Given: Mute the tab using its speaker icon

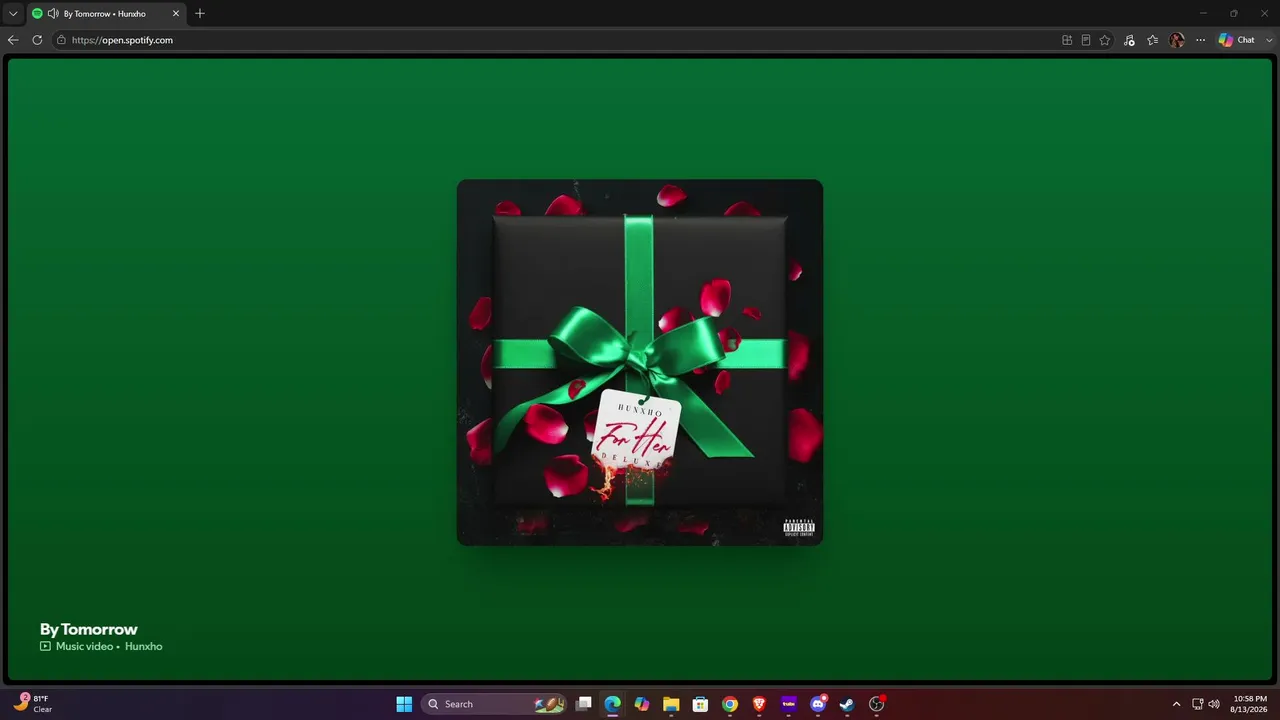Looking at the screenshot, I should [x=52, y=14].
